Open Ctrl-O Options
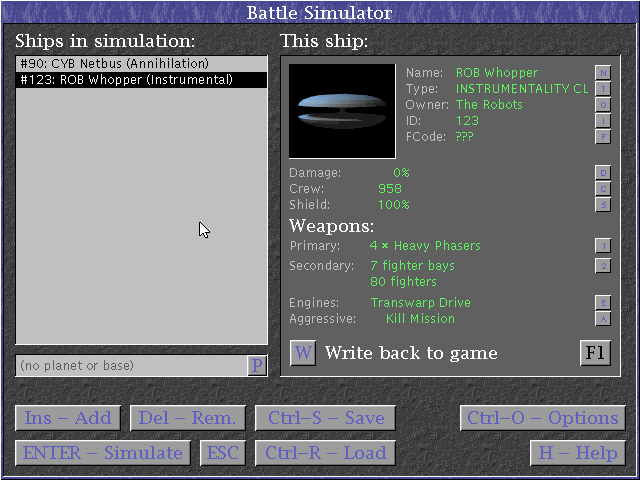 point(543,418)
